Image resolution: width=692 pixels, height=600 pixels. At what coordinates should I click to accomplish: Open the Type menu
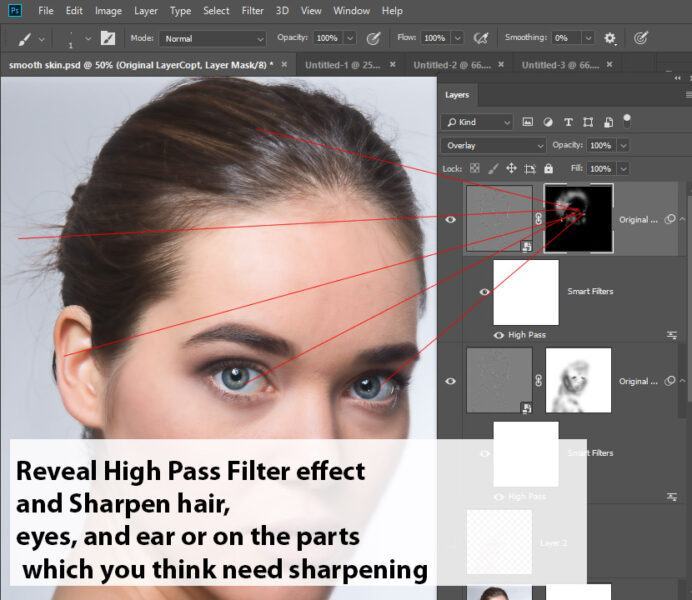click(x=181, y=11)
